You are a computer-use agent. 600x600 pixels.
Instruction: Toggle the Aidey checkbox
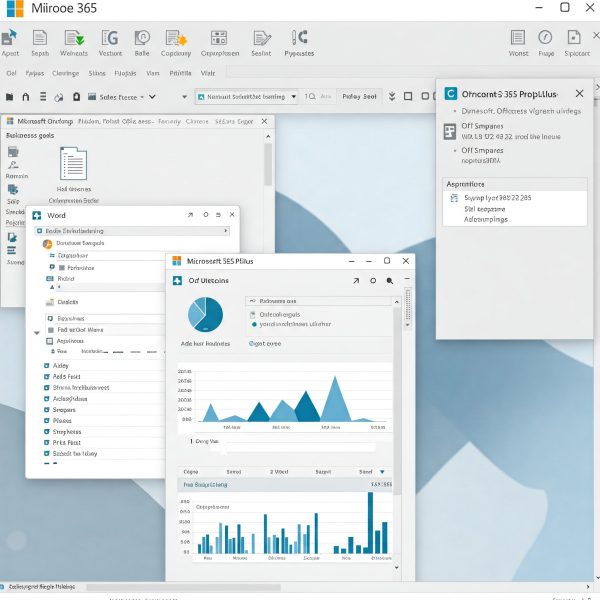47,365
